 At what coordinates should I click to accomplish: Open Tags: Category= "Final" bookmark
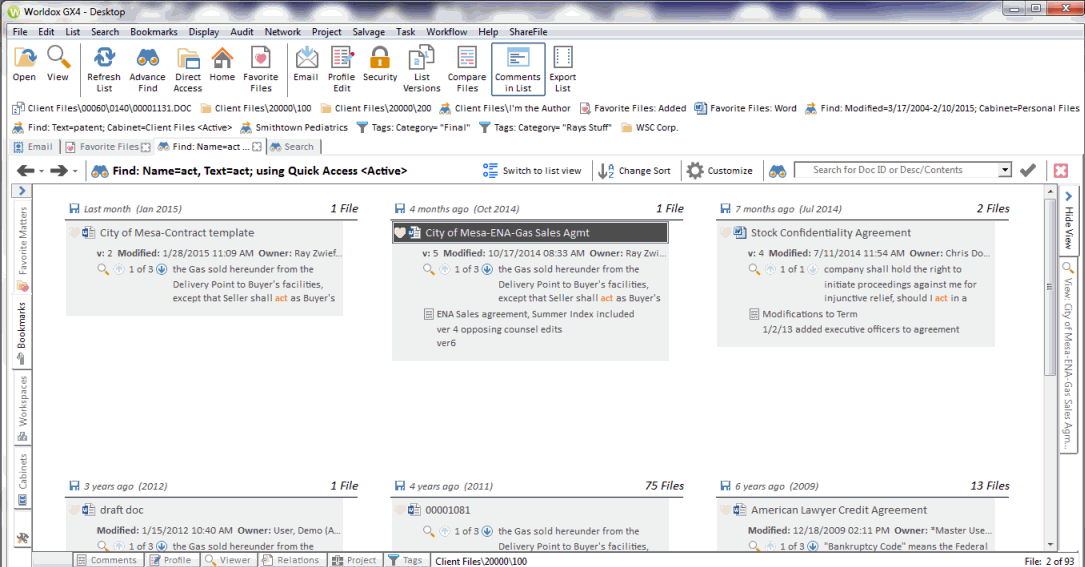413,127
